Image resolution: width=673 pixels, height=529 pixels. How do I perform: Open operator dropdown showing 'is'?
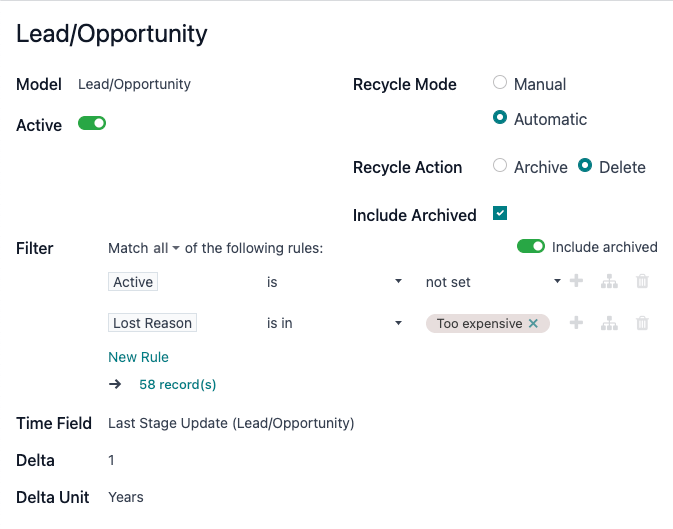tap(333, 282)
